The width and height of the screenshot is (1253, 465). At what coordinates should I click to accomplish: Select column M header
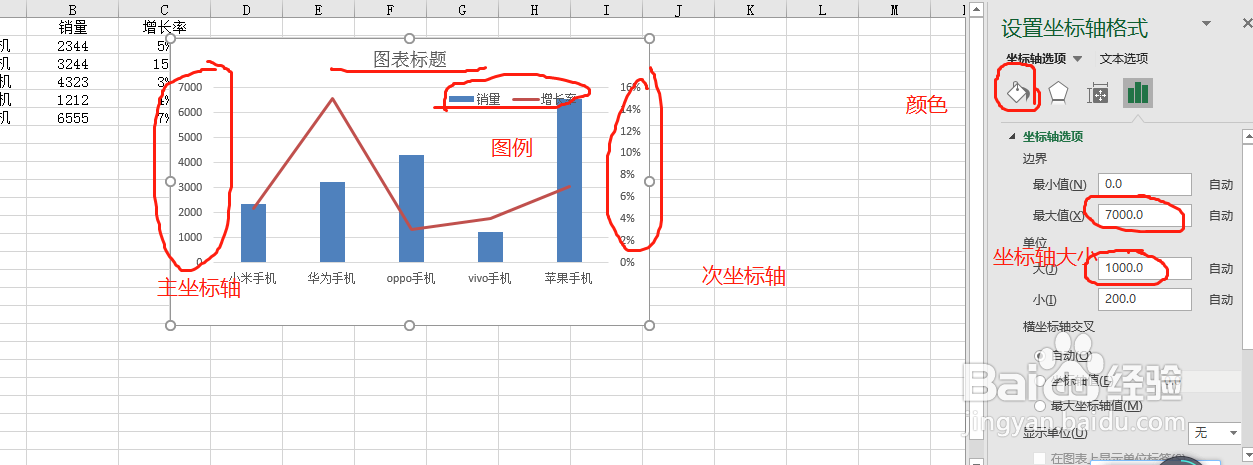point(893,9)
